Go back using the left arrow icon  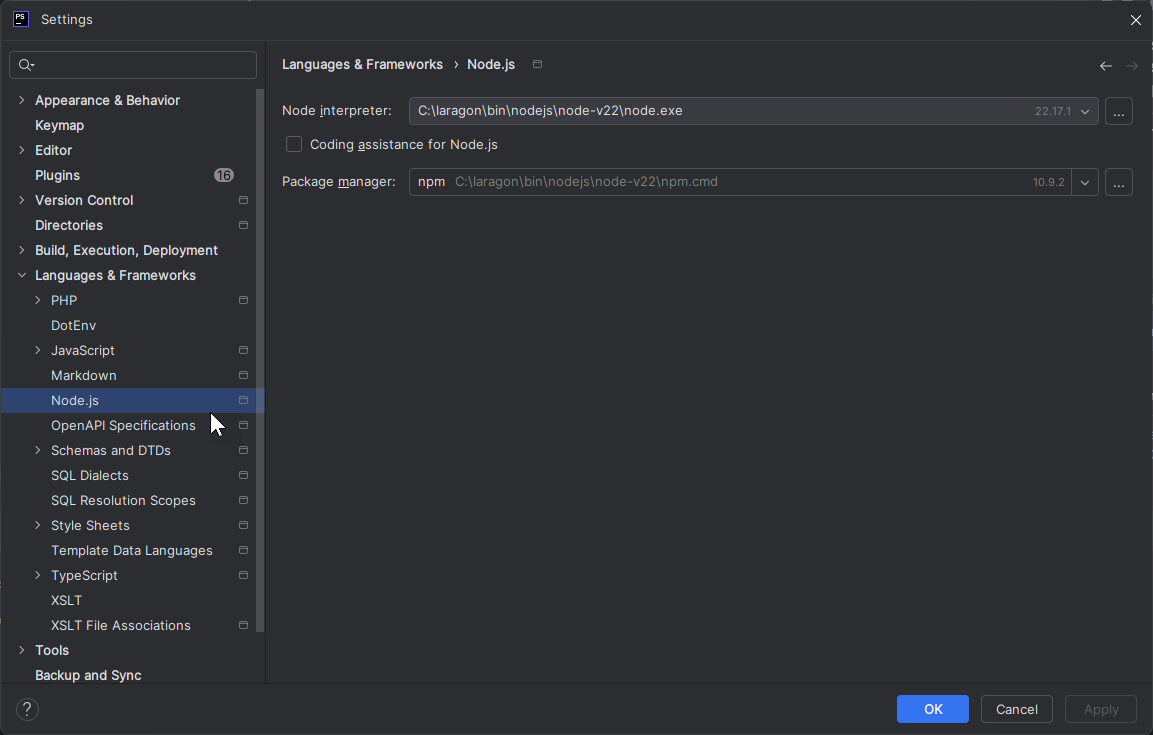click(1105, 66)
